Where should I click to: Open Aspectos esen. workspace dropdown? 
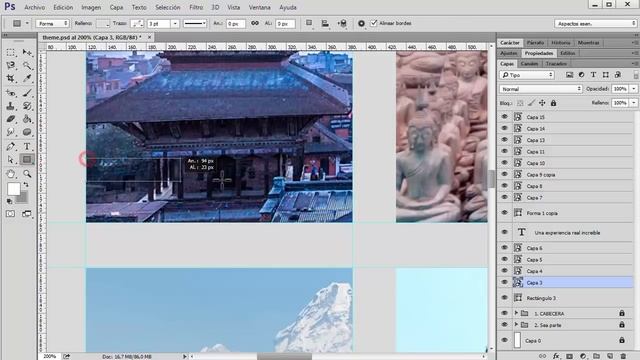pos(595,24)
